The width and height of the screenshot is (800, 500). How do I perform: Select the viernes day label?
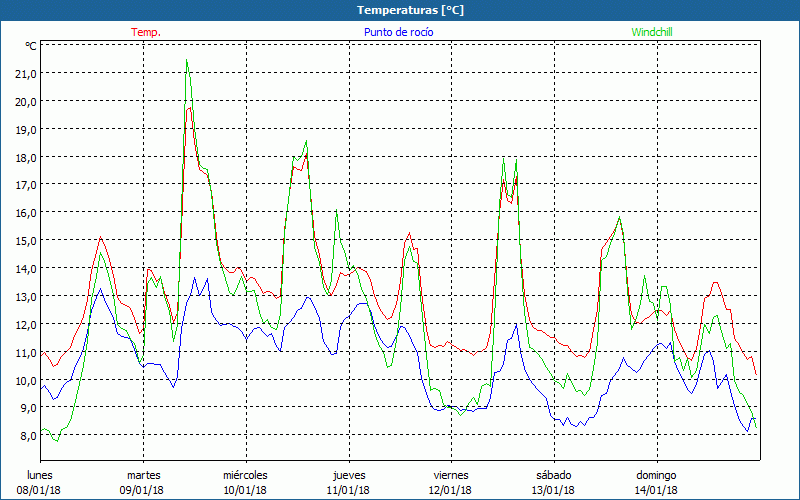point(450,475)
